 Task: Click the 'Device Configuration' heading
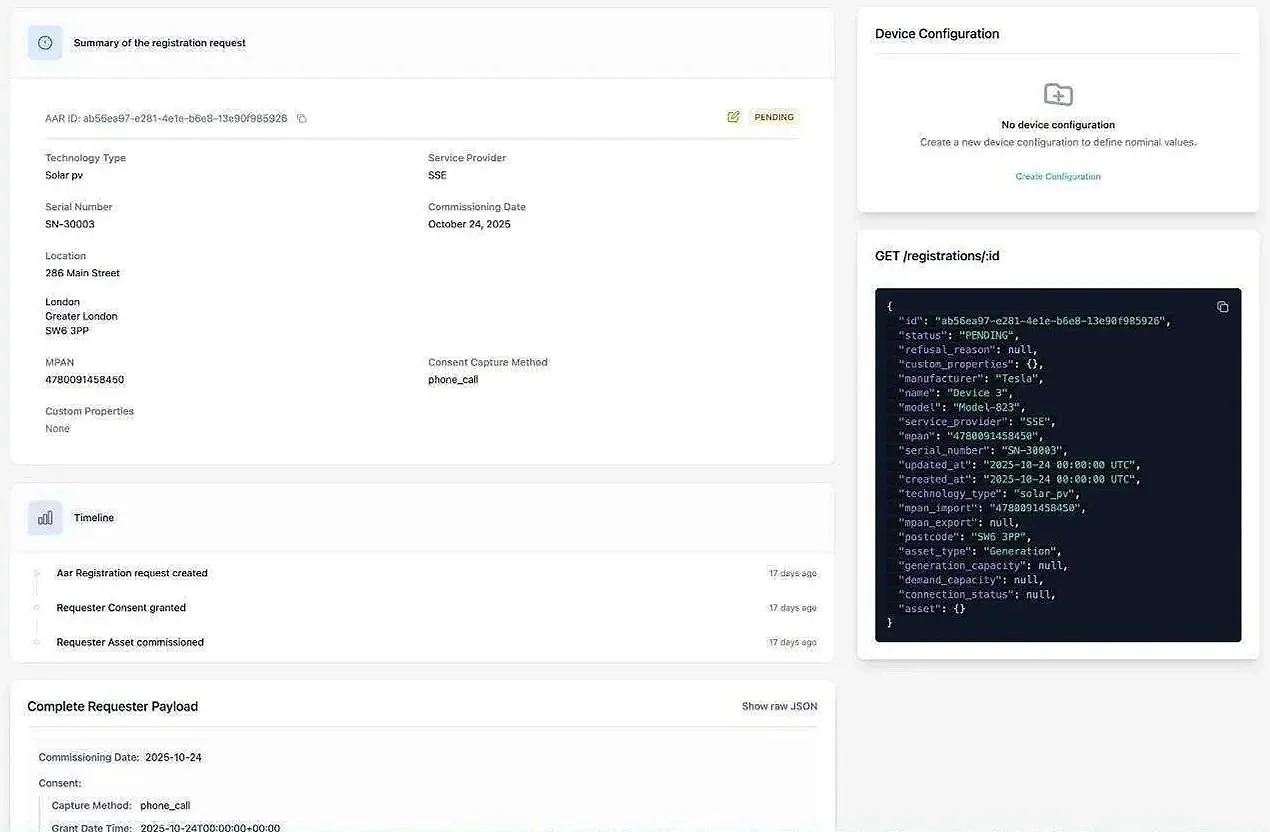[x=937, y=34]
